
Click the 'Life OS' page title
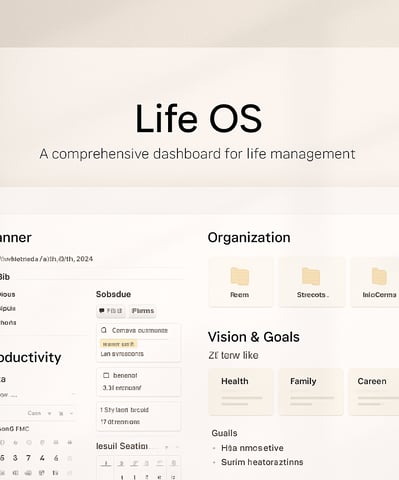pyautogui.click(x=199, y=119)
